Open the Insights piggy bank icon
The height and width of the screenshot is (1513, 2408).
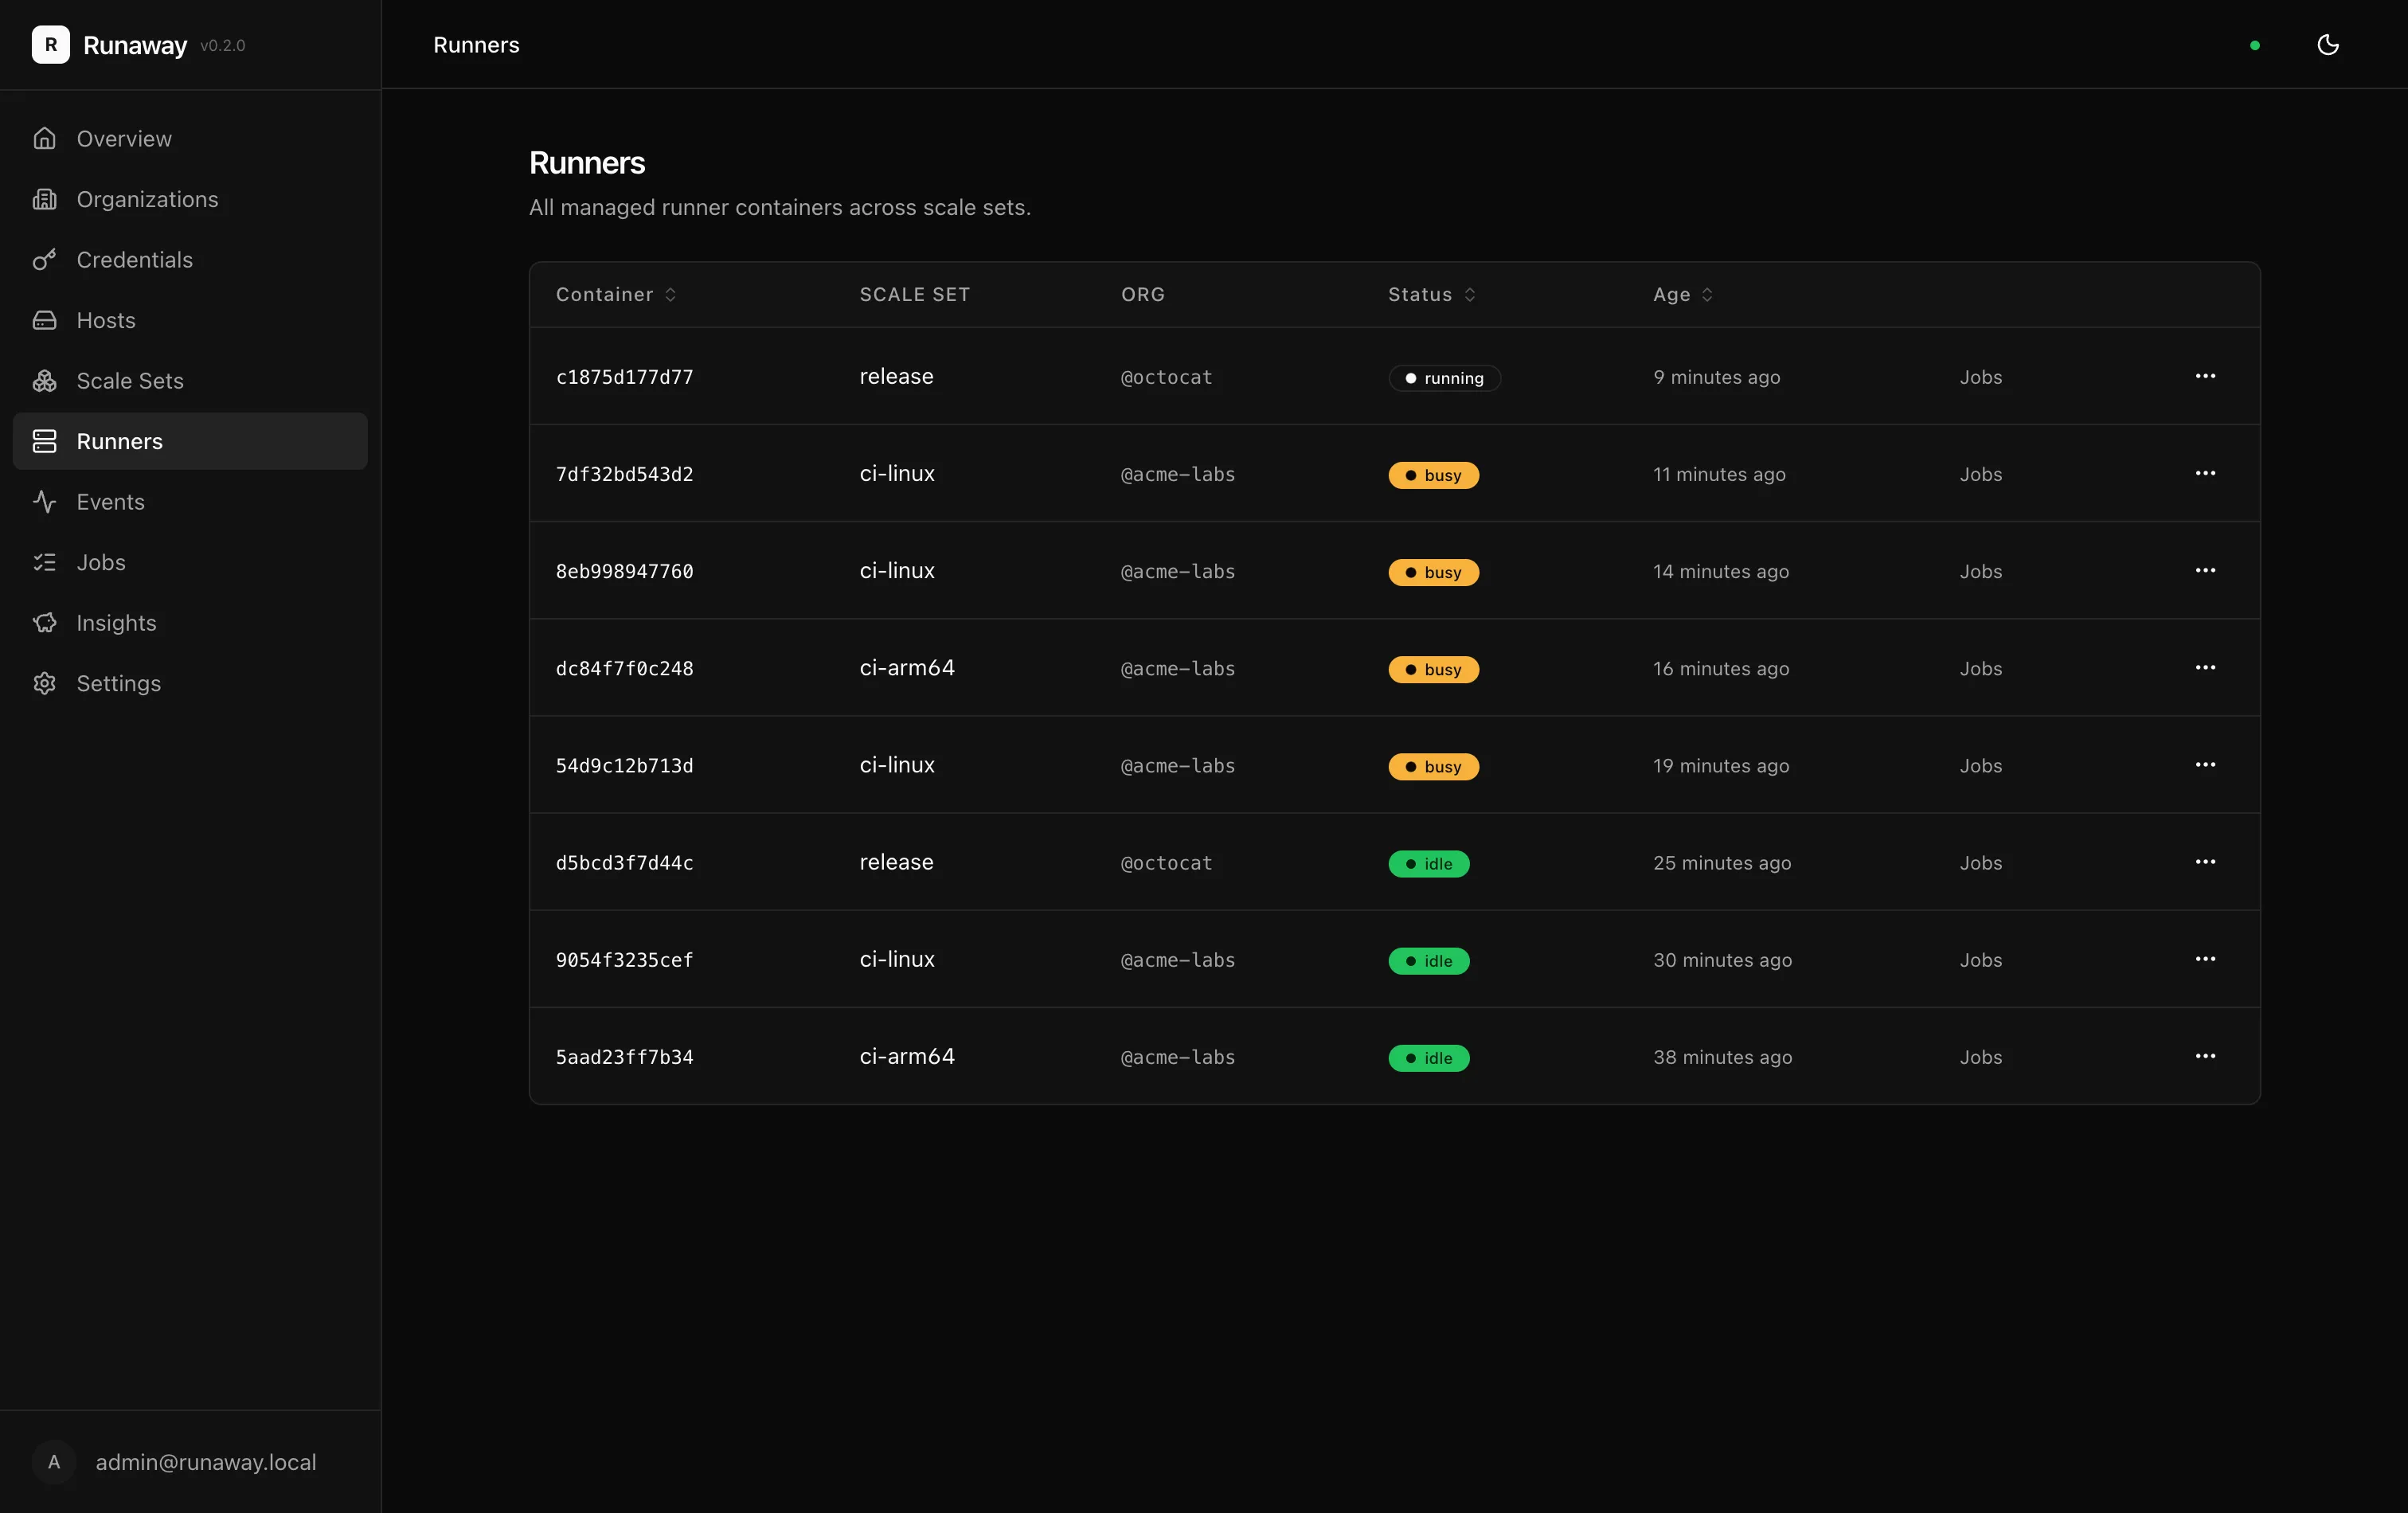[x=44, y=623]
